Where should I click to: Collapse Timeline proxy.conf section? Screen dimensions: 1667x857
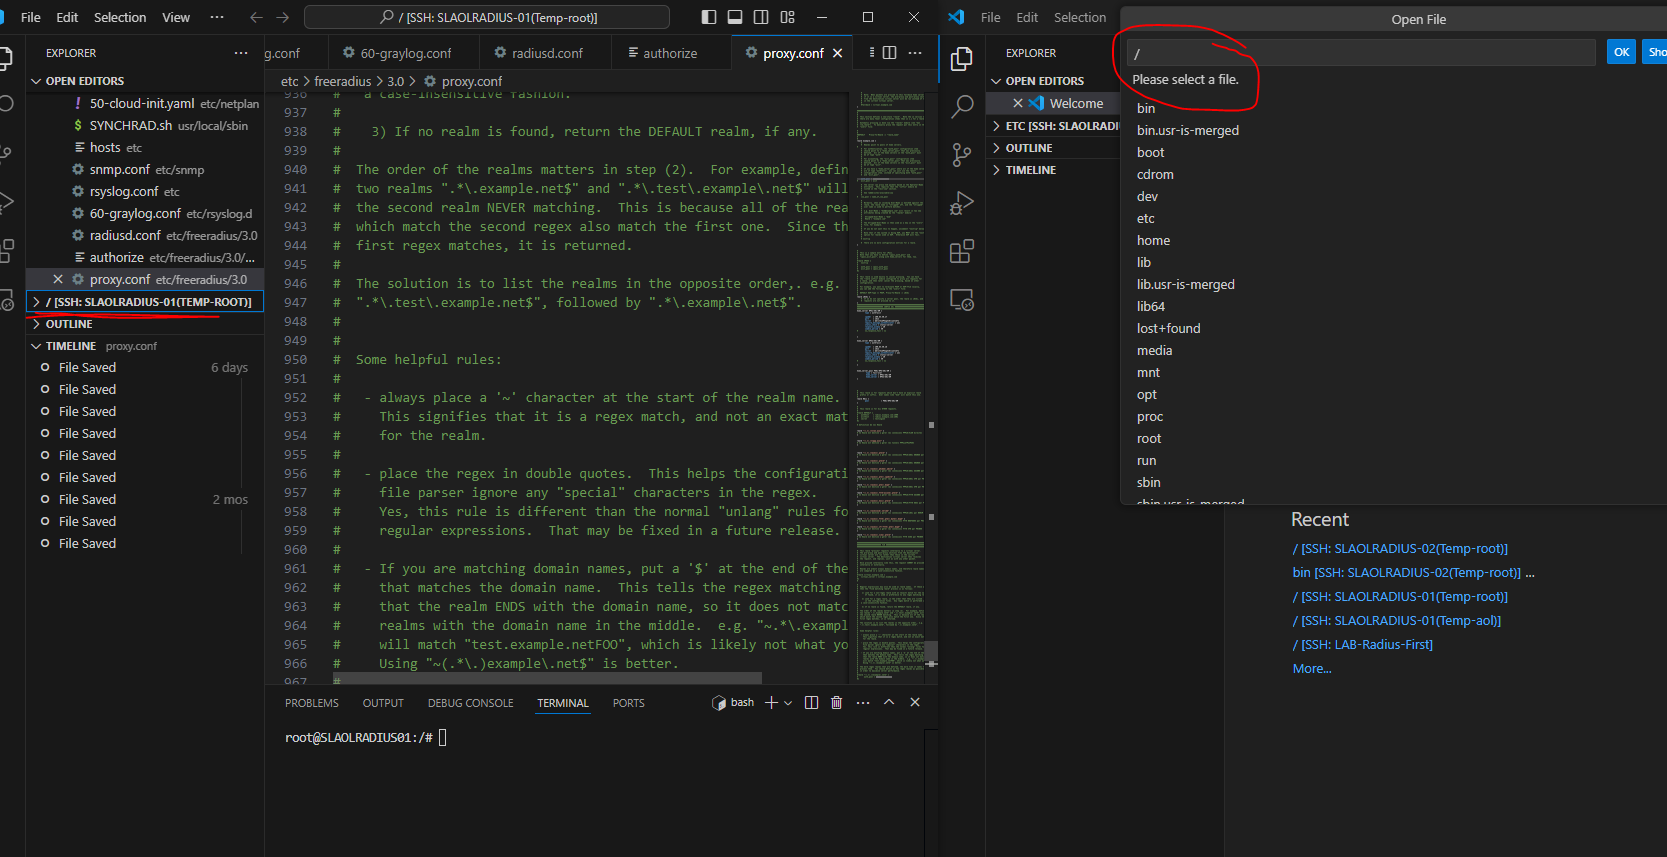(x=145, y=346)
